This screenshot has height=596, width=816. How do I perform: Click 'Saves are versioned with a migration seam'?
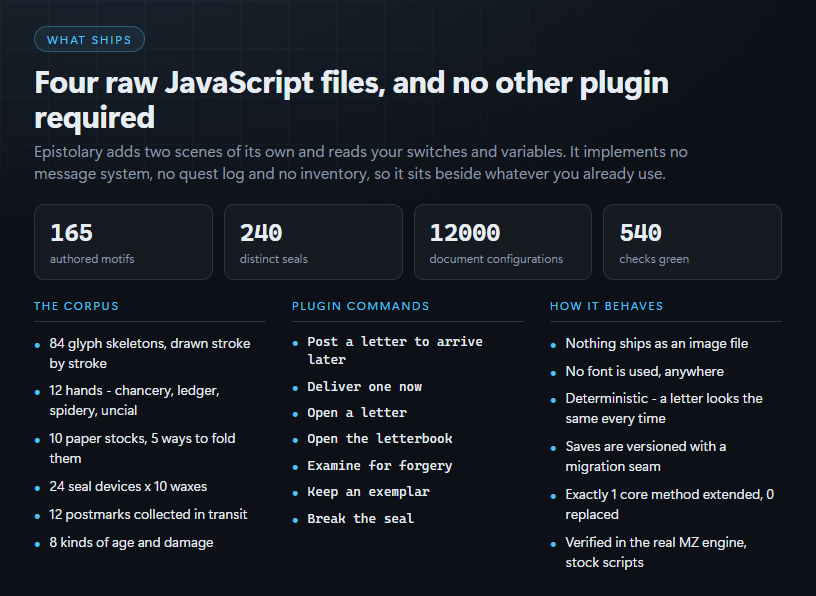[646, 456]
